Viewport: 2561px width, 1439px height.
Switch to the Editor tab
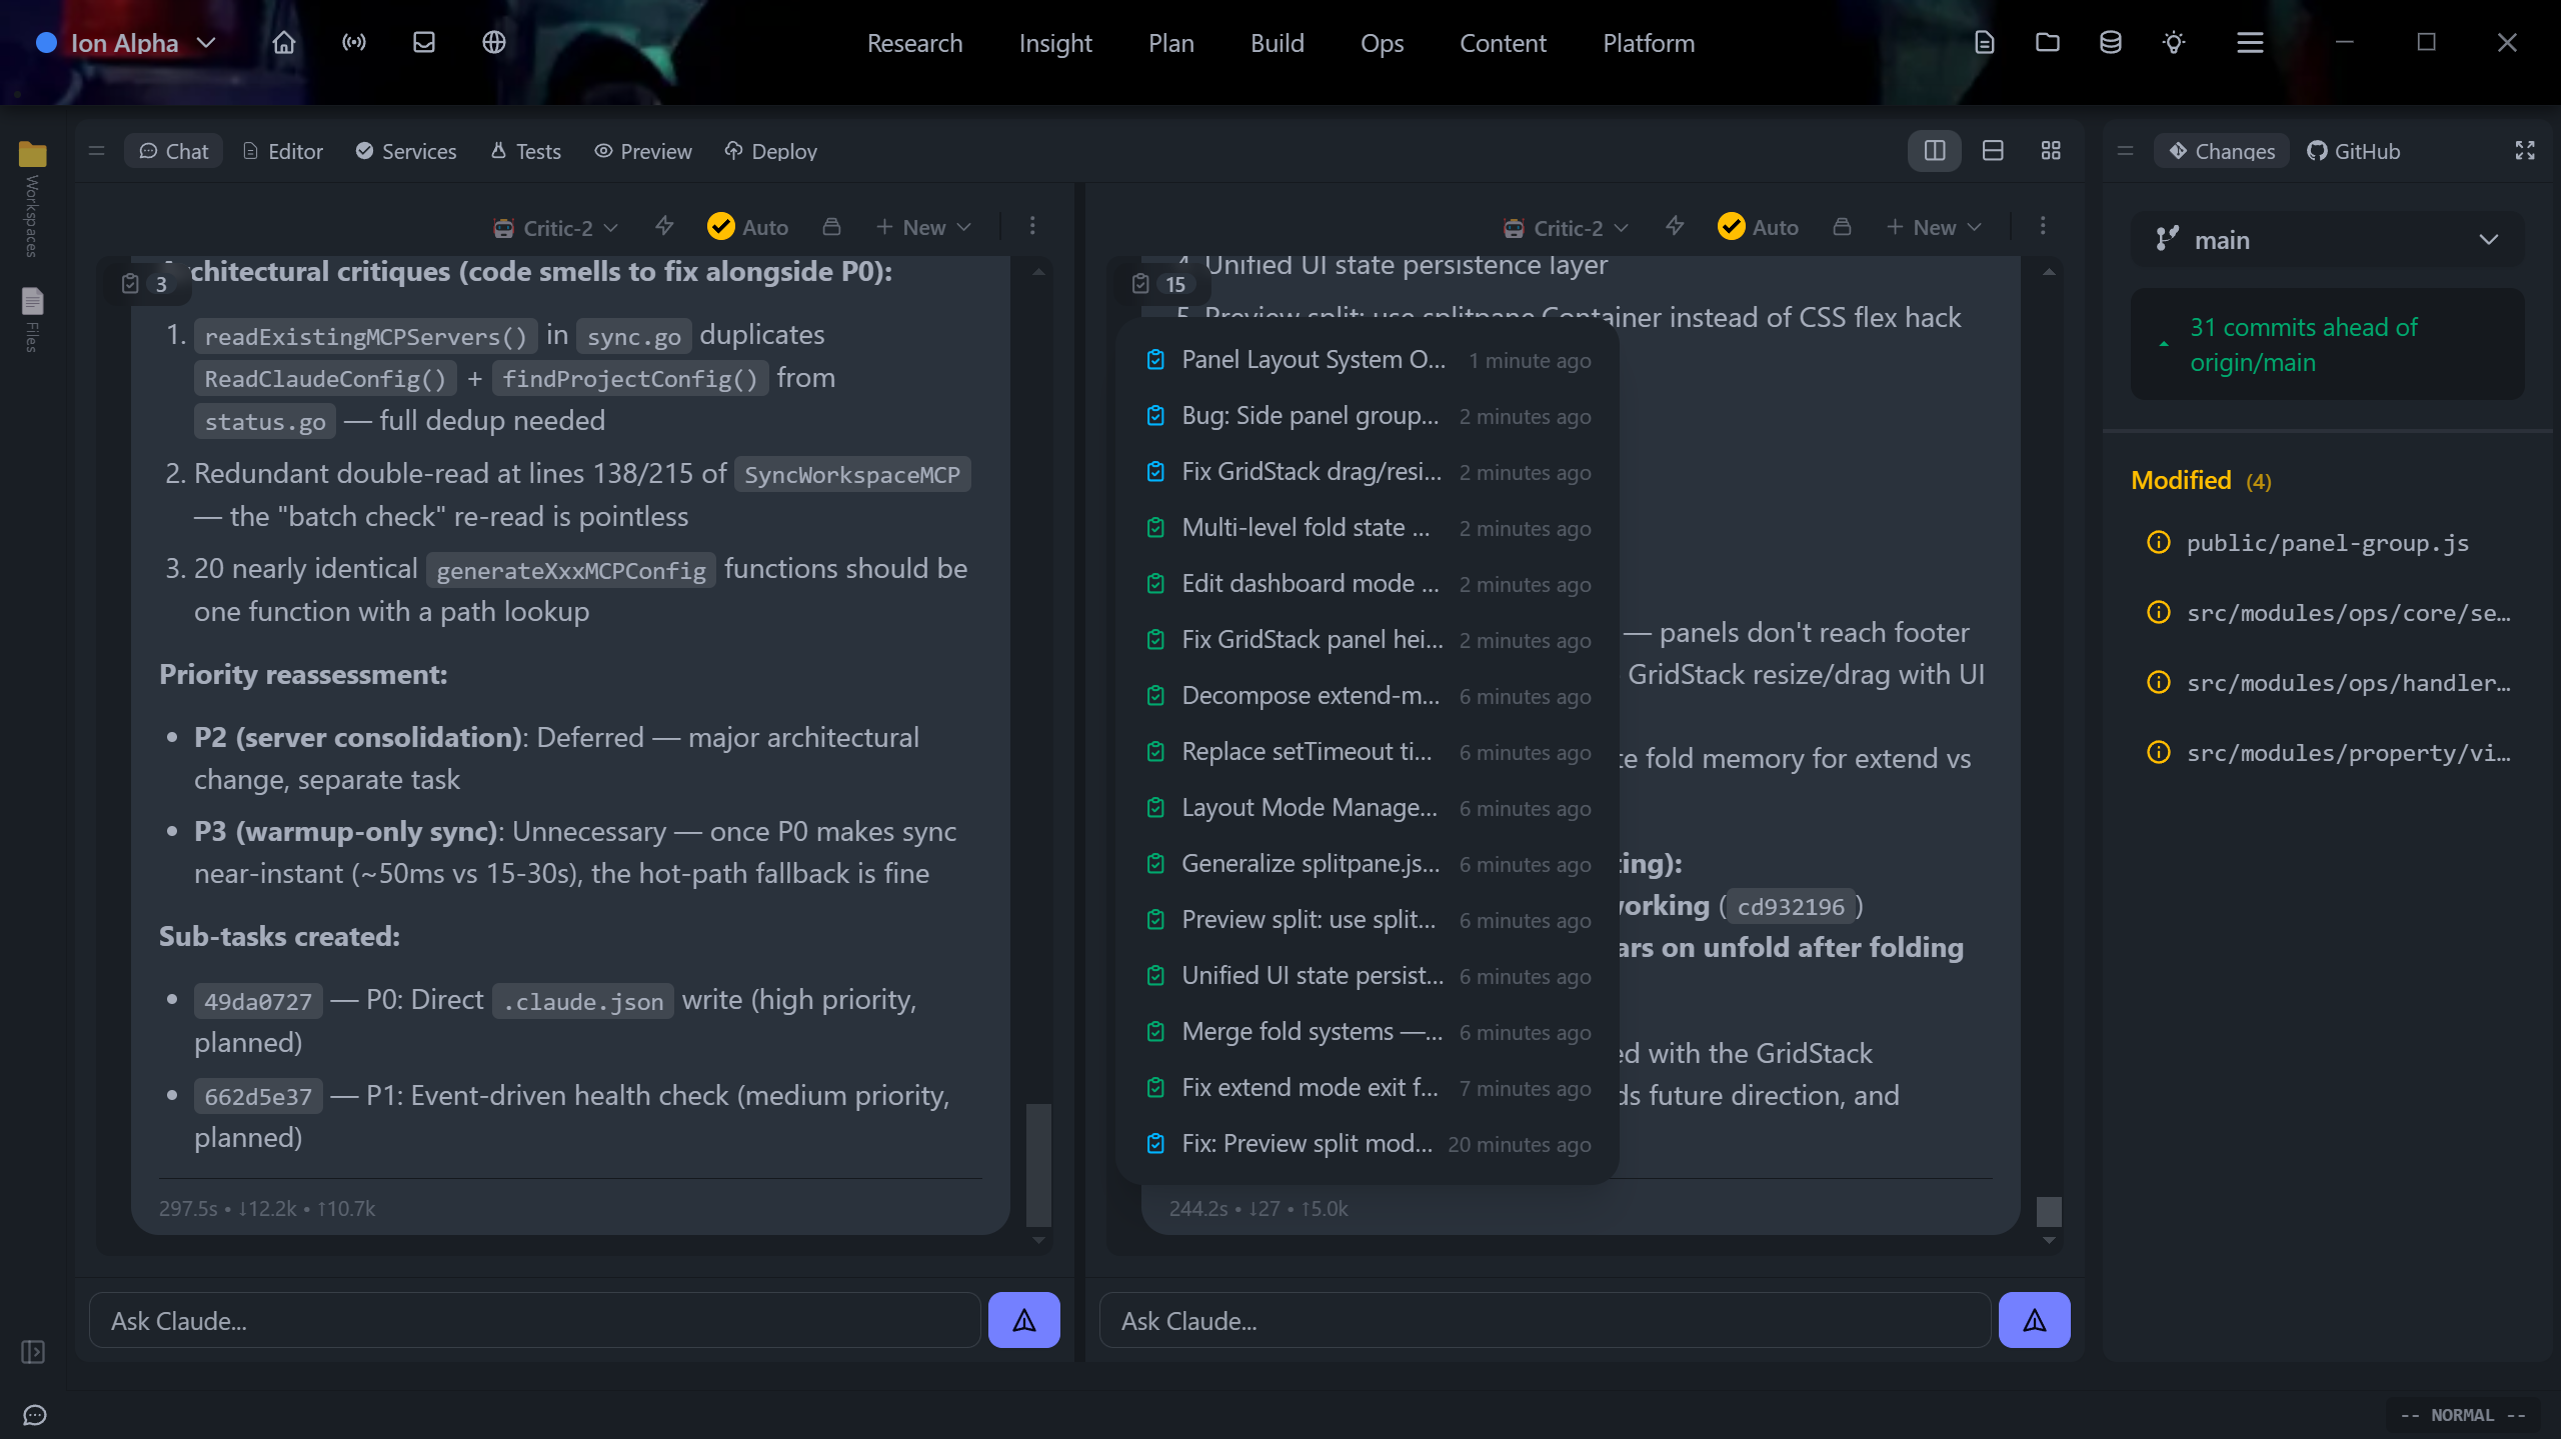coord(283,151)
